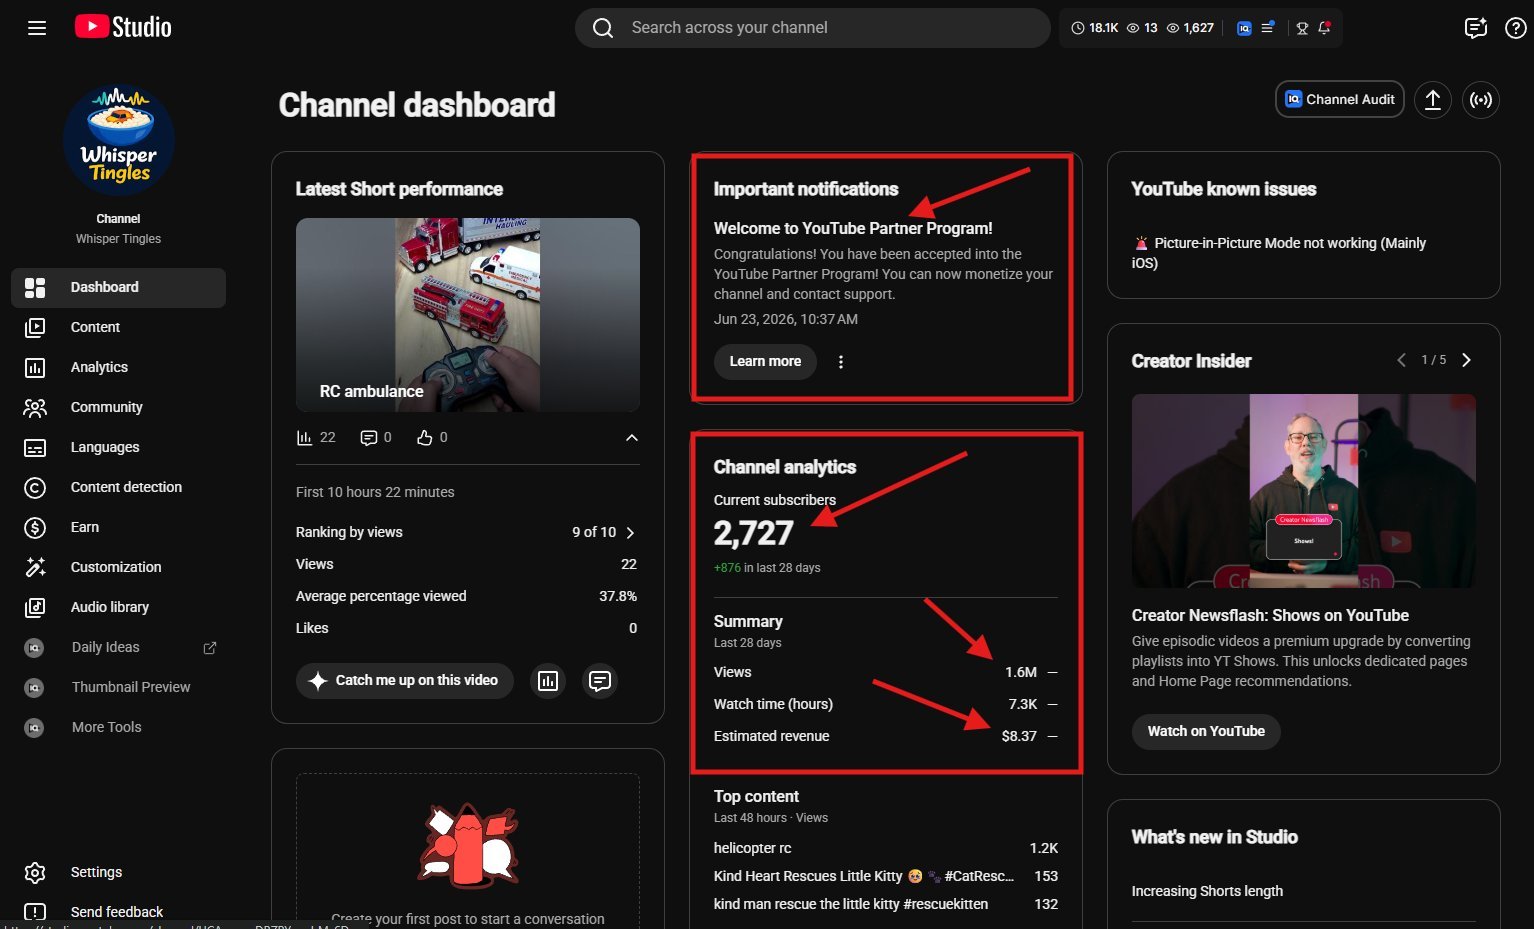The width and height of the screenshot is (1534, 929).
Task: Open the notification bell in toolbar
Action: tap(1324, 28)
